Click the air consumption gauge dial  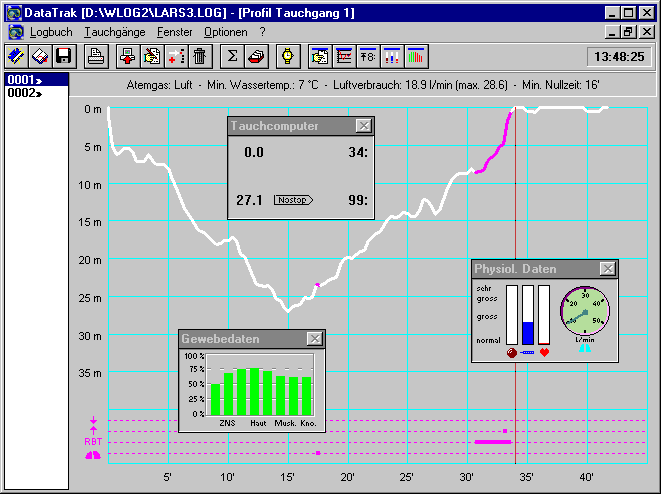click(x=584, y=311)
